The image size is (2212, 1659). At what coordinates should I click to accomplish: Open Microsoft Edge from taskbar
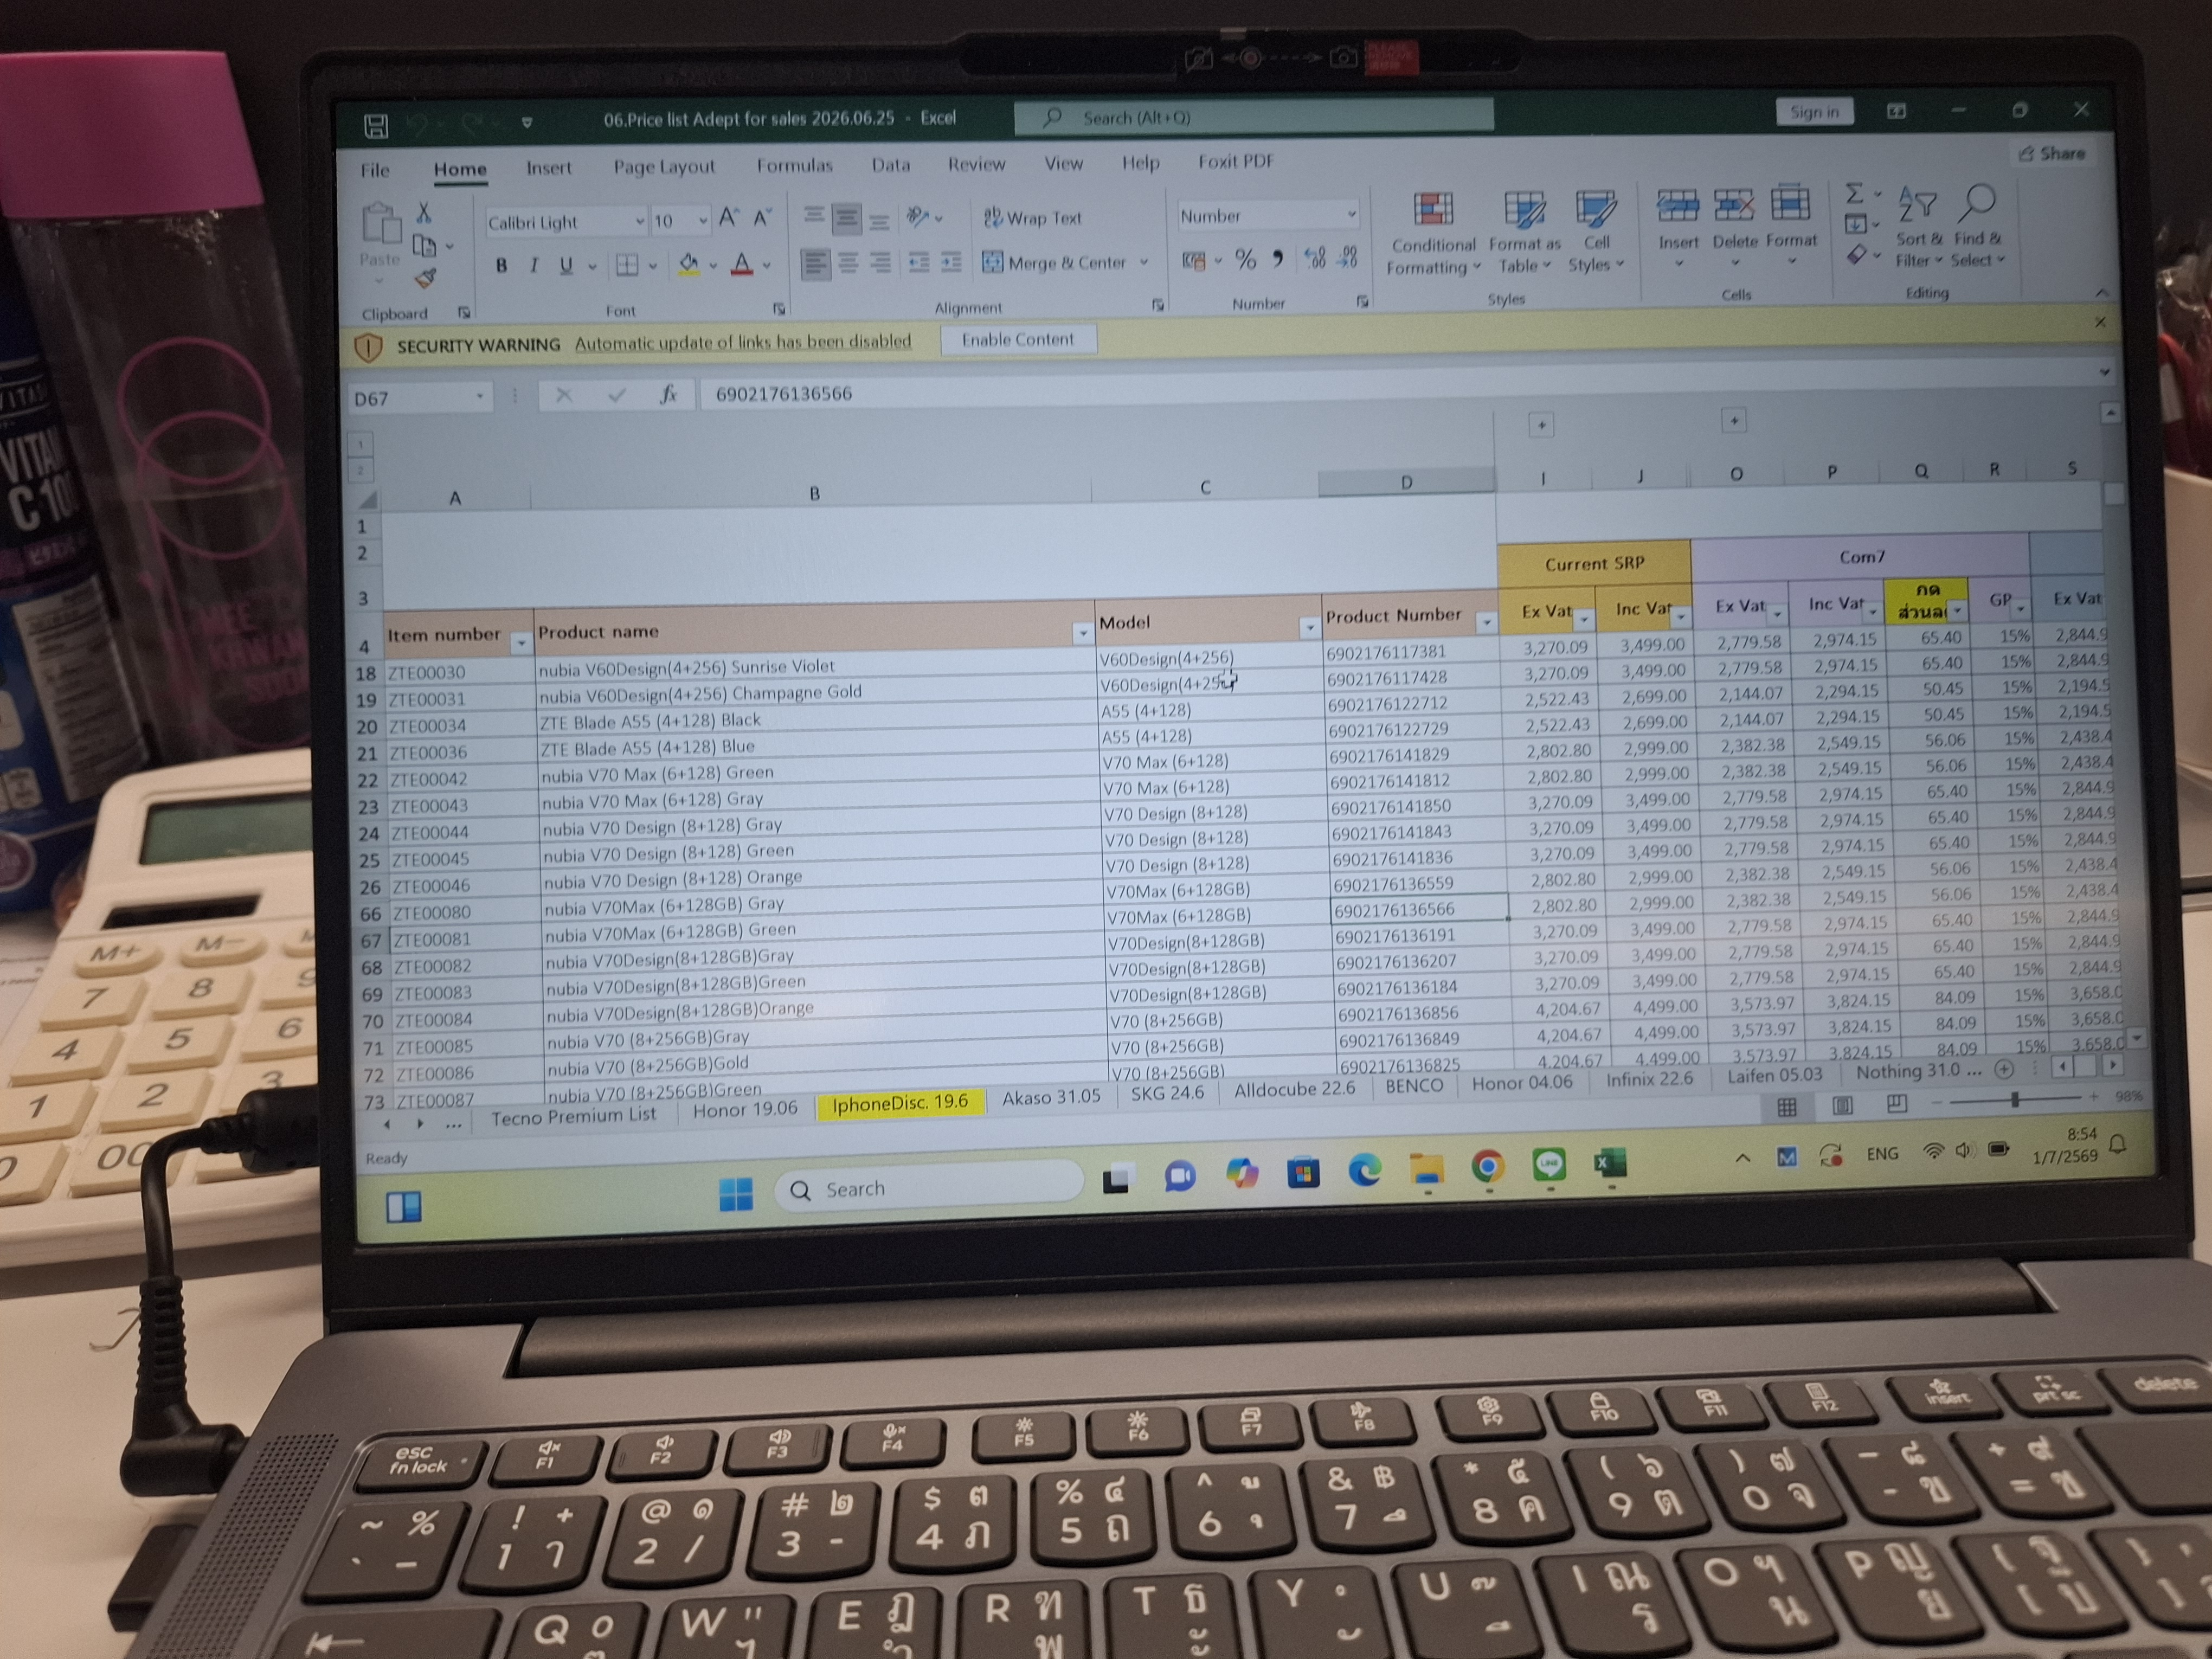(x=1364, y=1169)
